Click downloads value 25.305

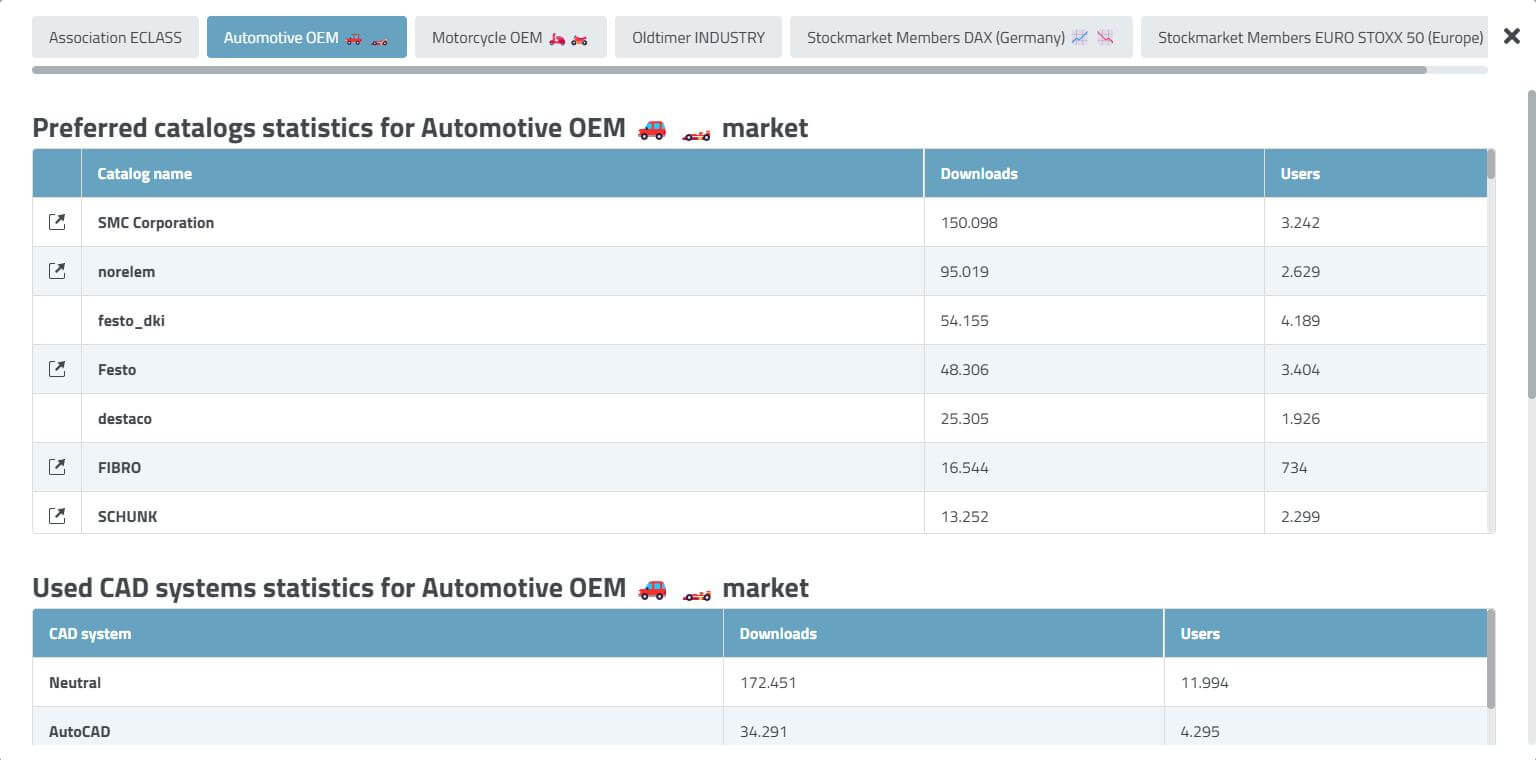click(x=965, y=418)
